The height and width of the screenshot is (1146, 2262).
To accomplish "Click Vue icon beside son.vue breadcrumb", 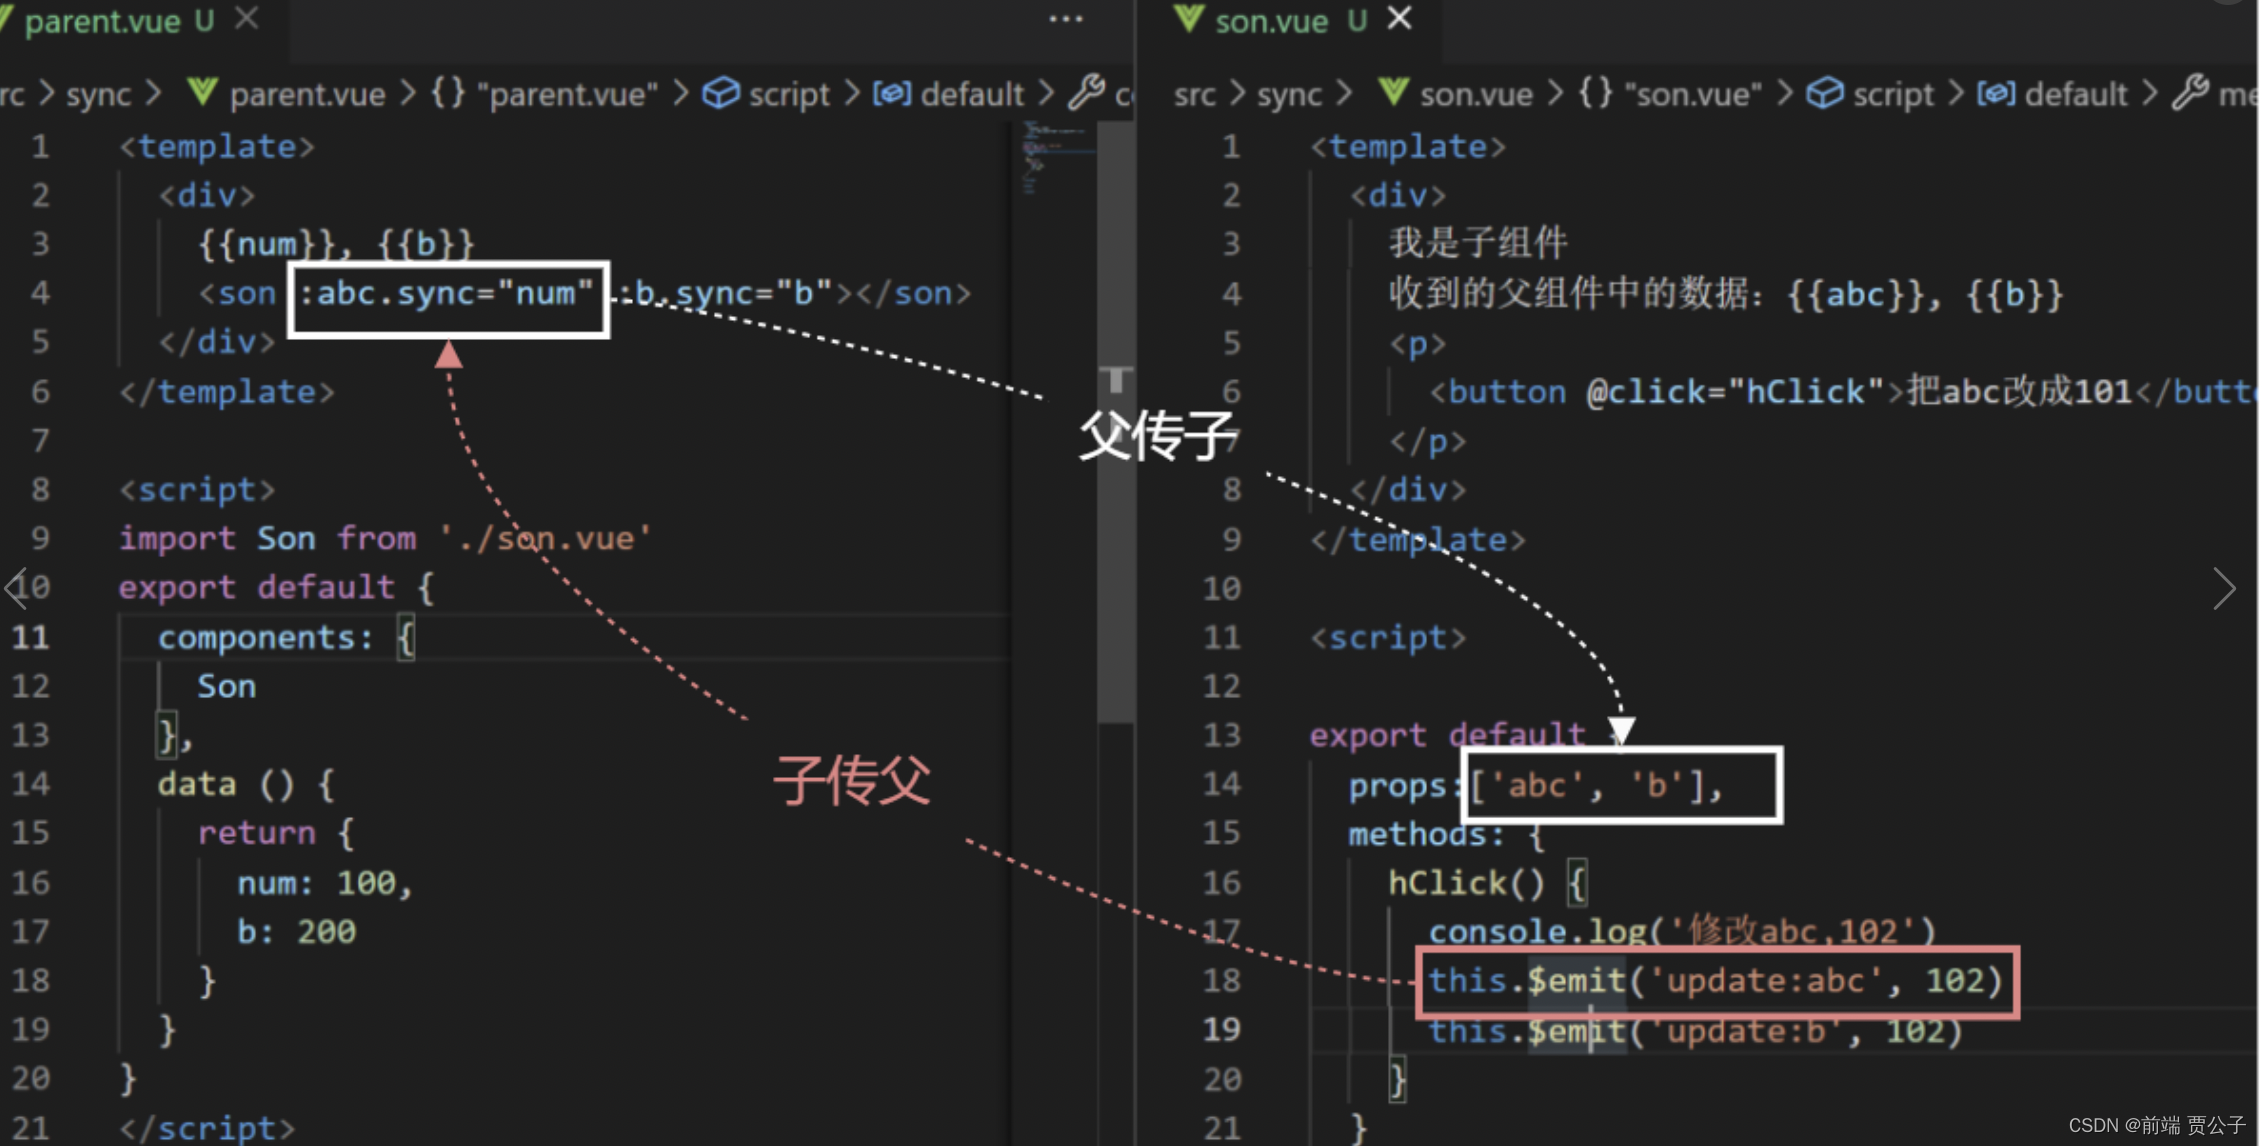I will 1393,93.
